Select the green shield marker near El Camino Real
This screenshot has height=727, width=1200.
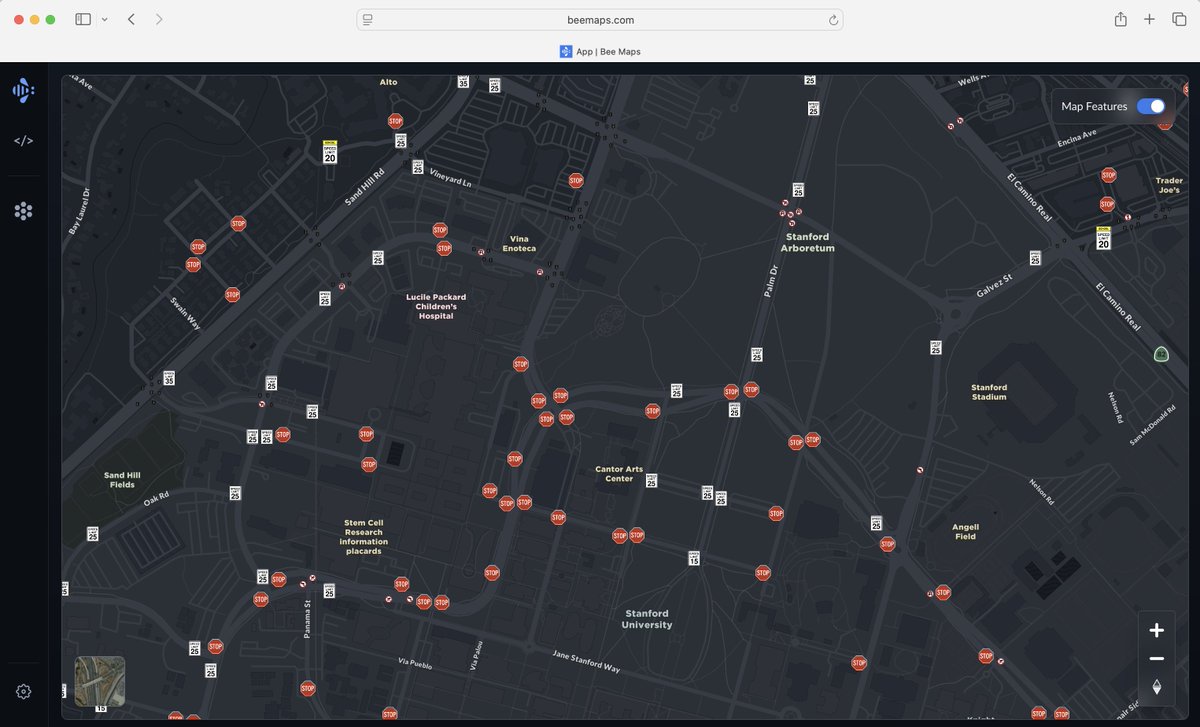point(1160,353)
